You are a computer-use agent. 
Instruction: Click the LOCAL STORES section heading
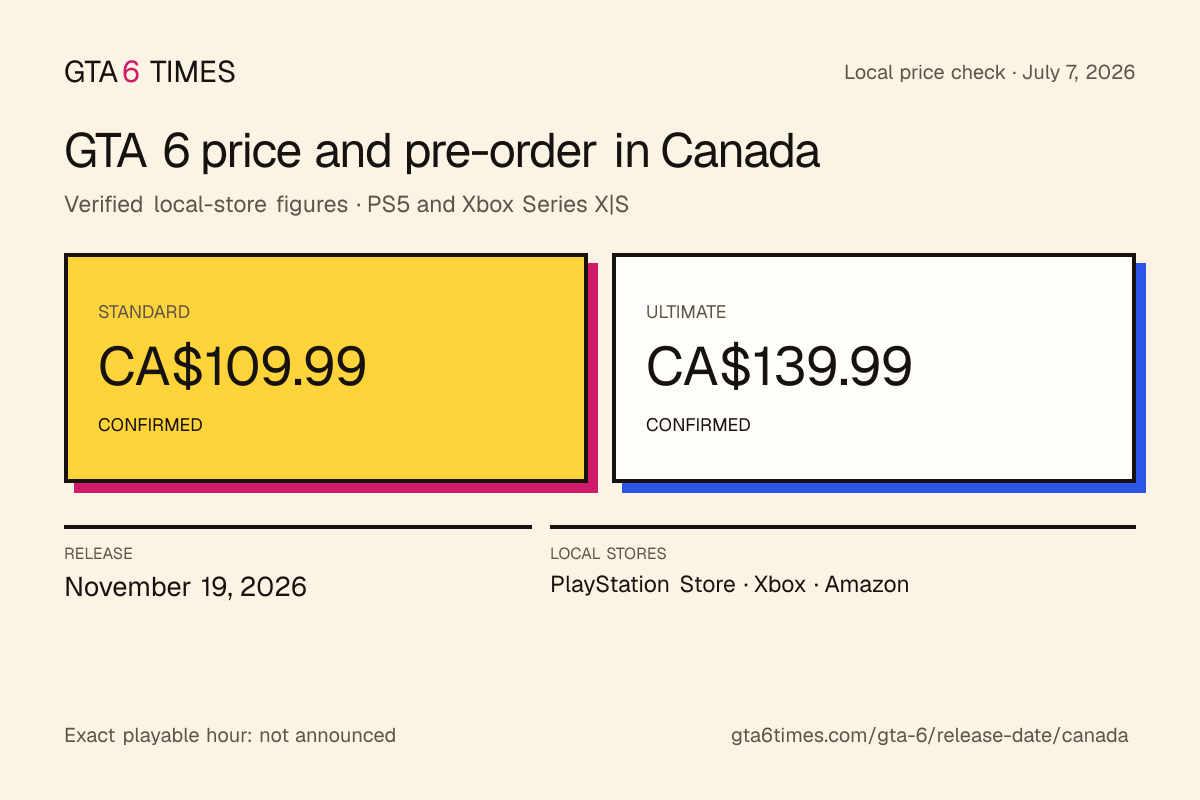pyautogui.click(x=608, y=553)
